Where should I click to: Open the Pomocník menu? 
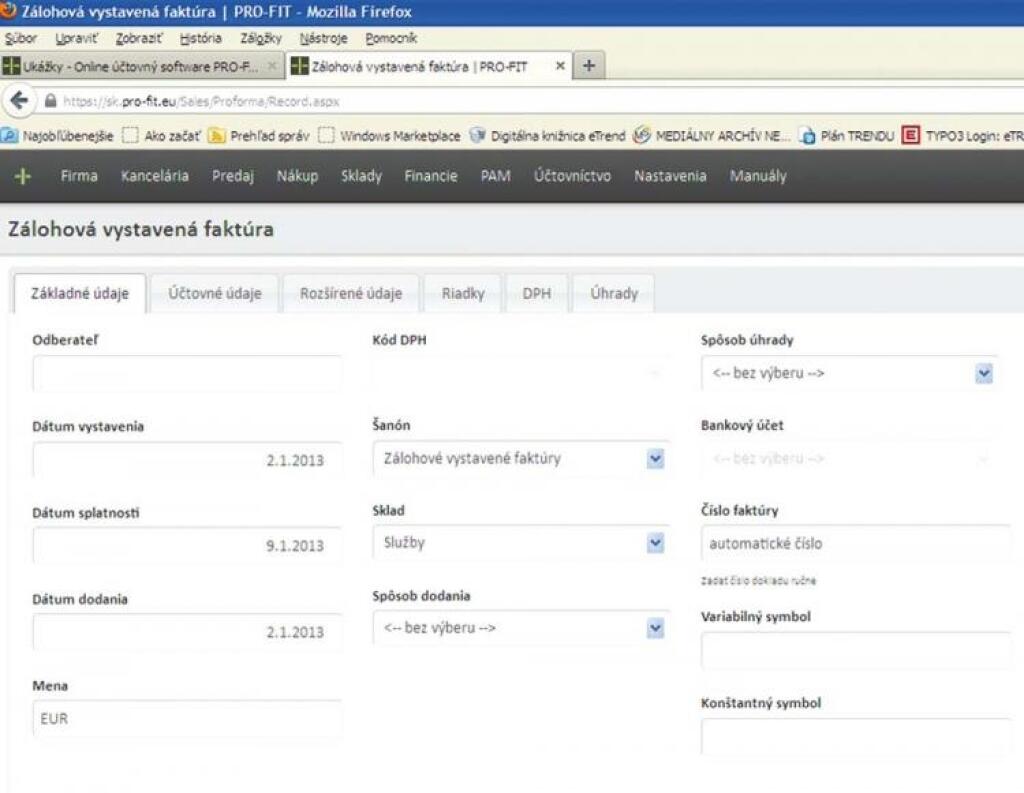coord(391,39)
